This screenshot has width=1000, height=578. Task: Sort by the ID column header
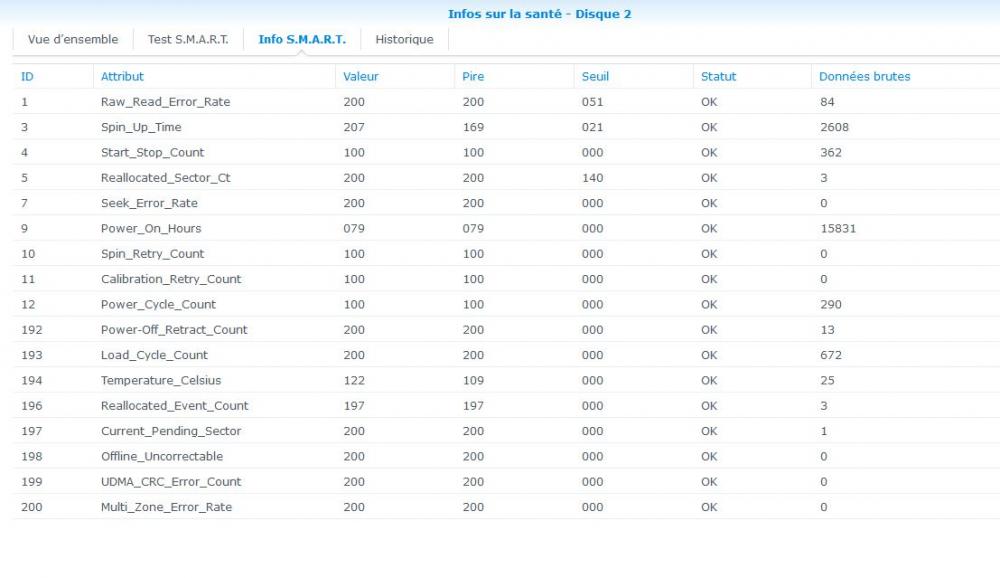tap(27, 77)
